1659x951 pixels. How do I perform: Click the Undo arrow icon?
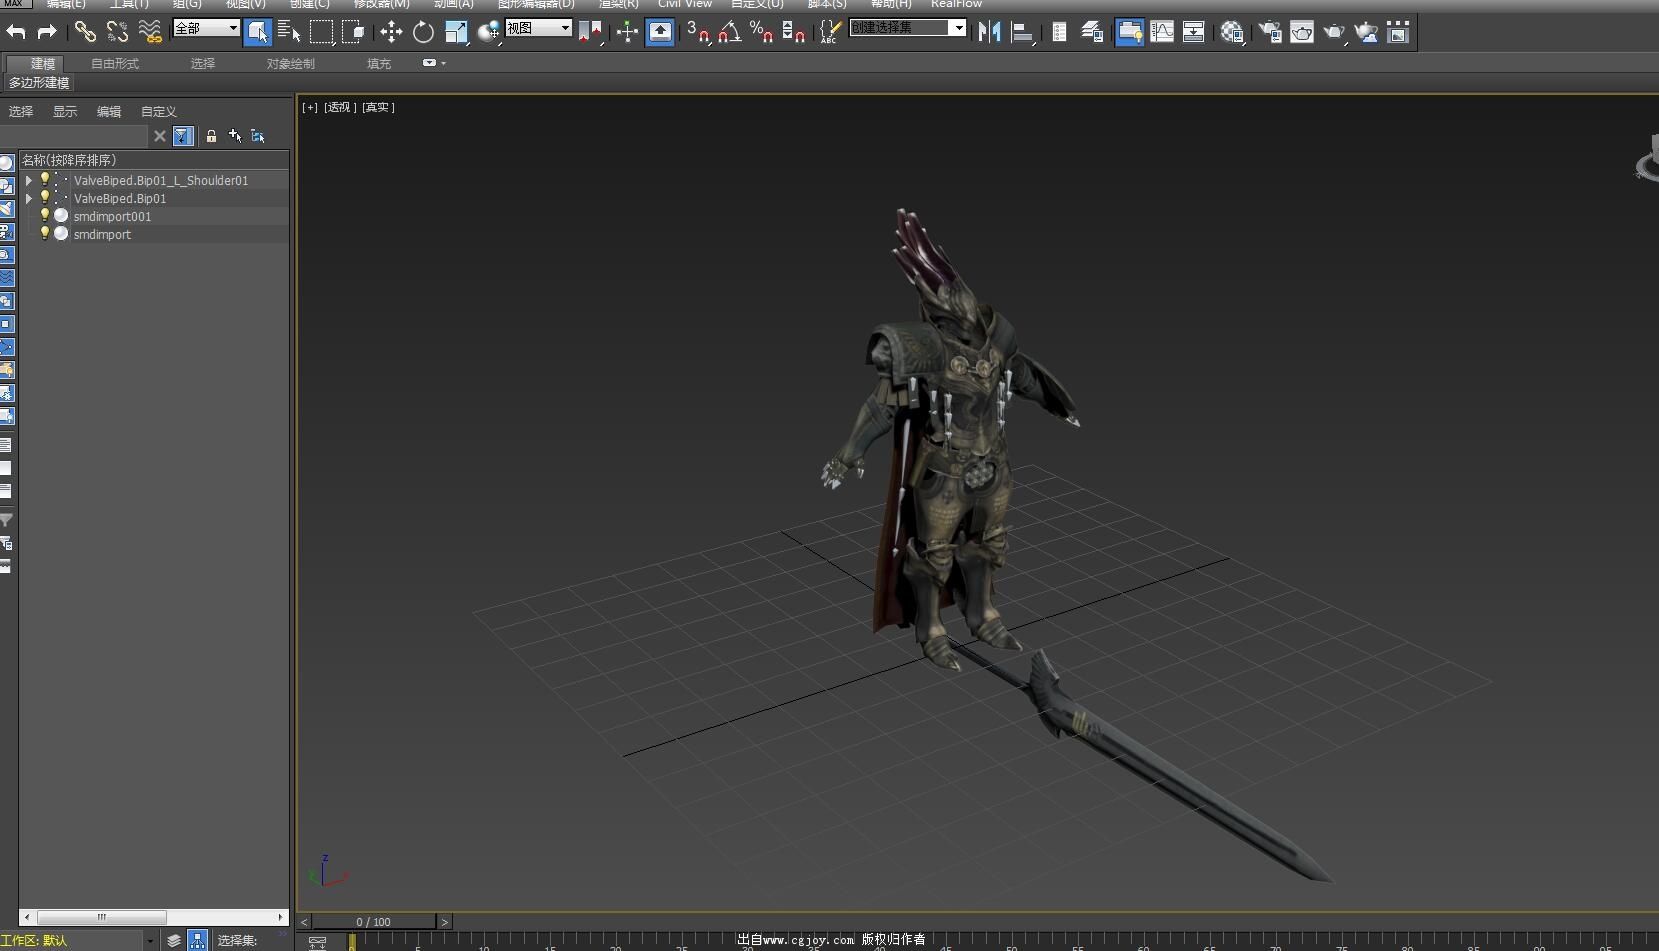(15, 32)
